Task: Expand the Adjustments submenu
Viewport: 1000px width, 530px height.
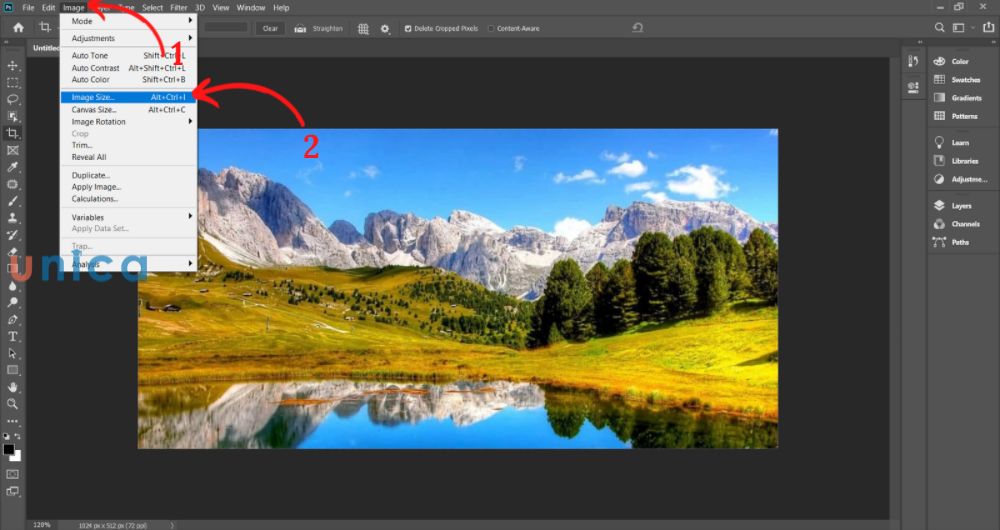Action: (x=128, y=38)
